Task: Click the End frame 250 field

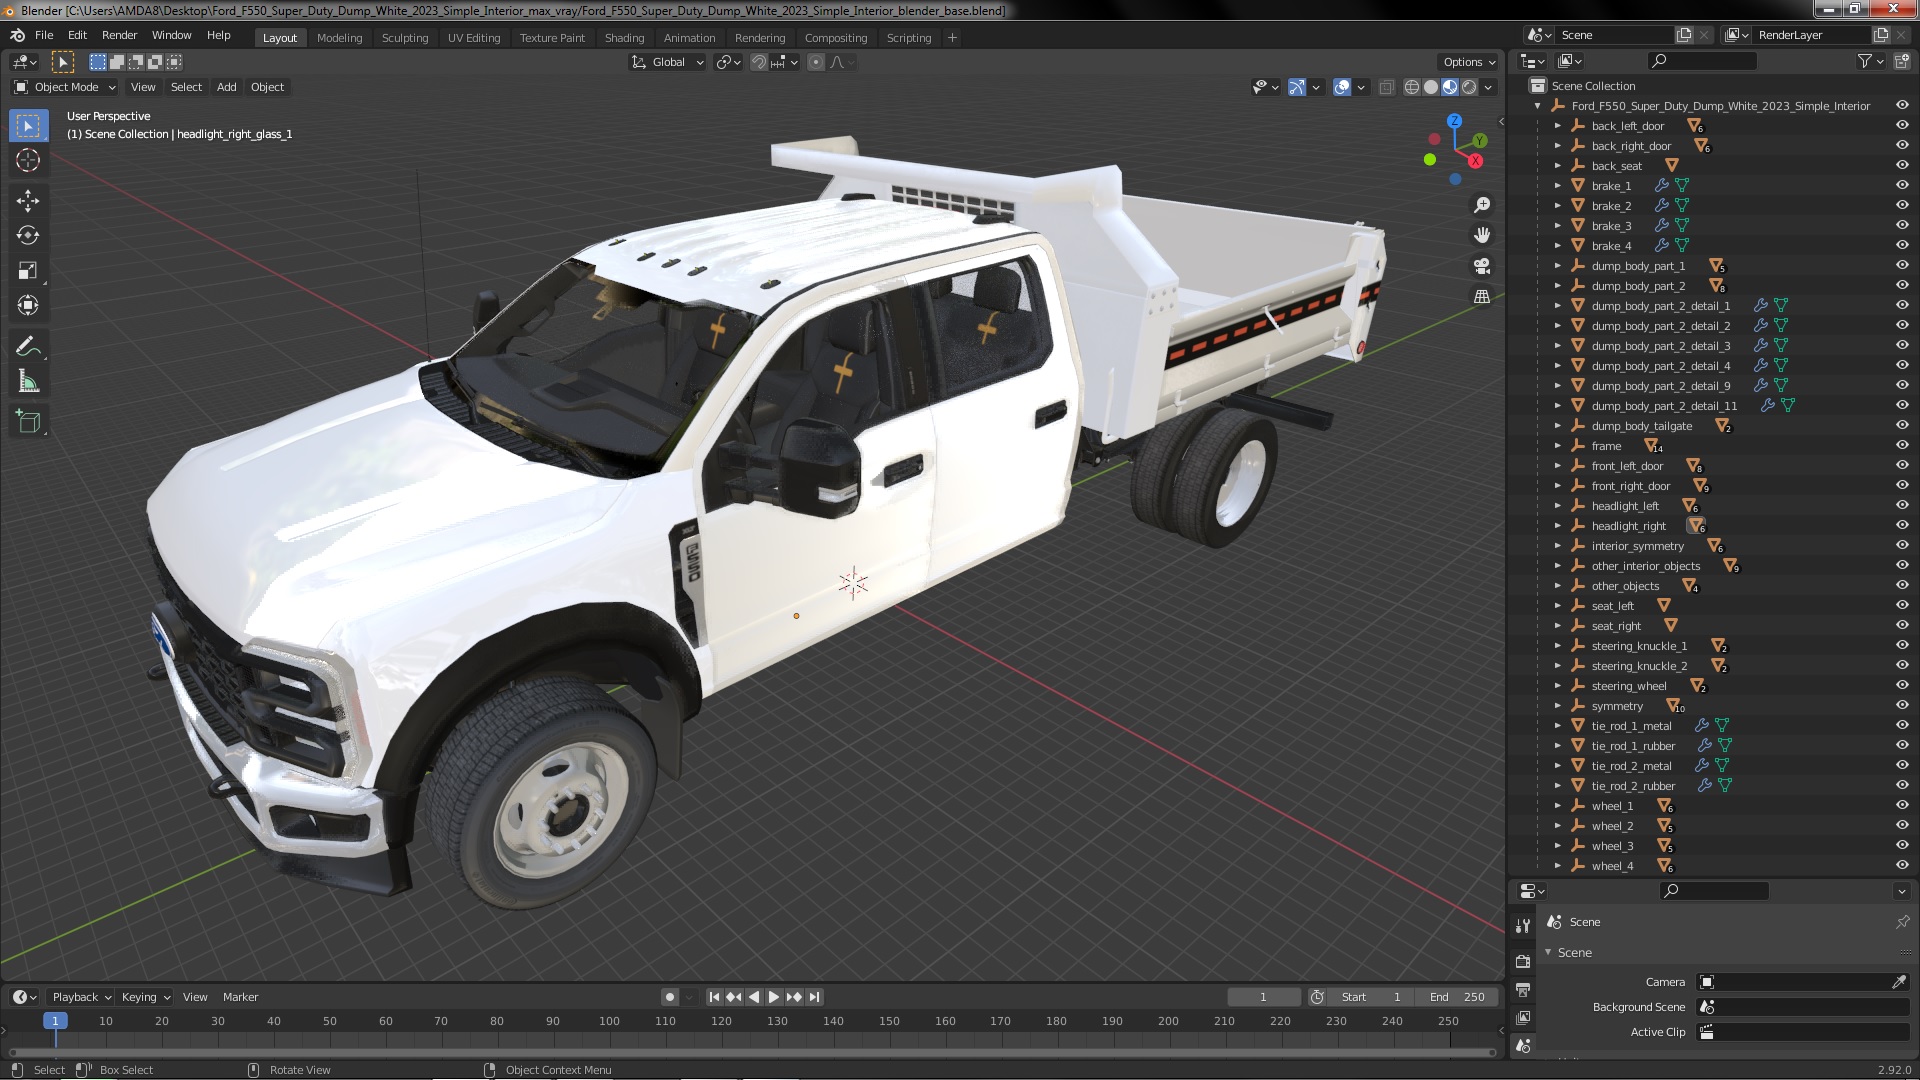Action: [x=1457, y=997]
